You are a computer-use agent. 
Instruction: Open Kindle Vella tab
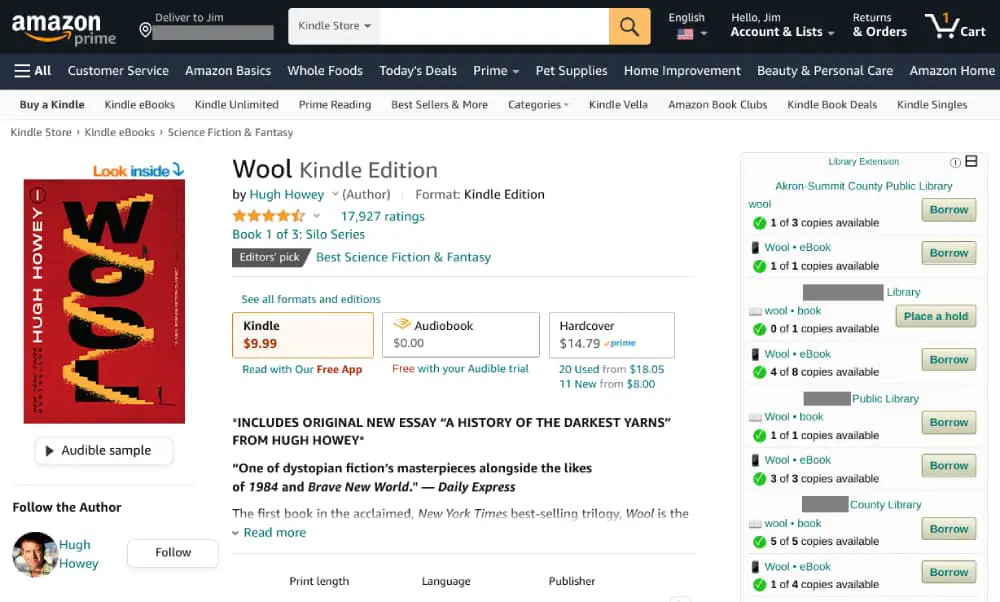[x=618, y=105]
